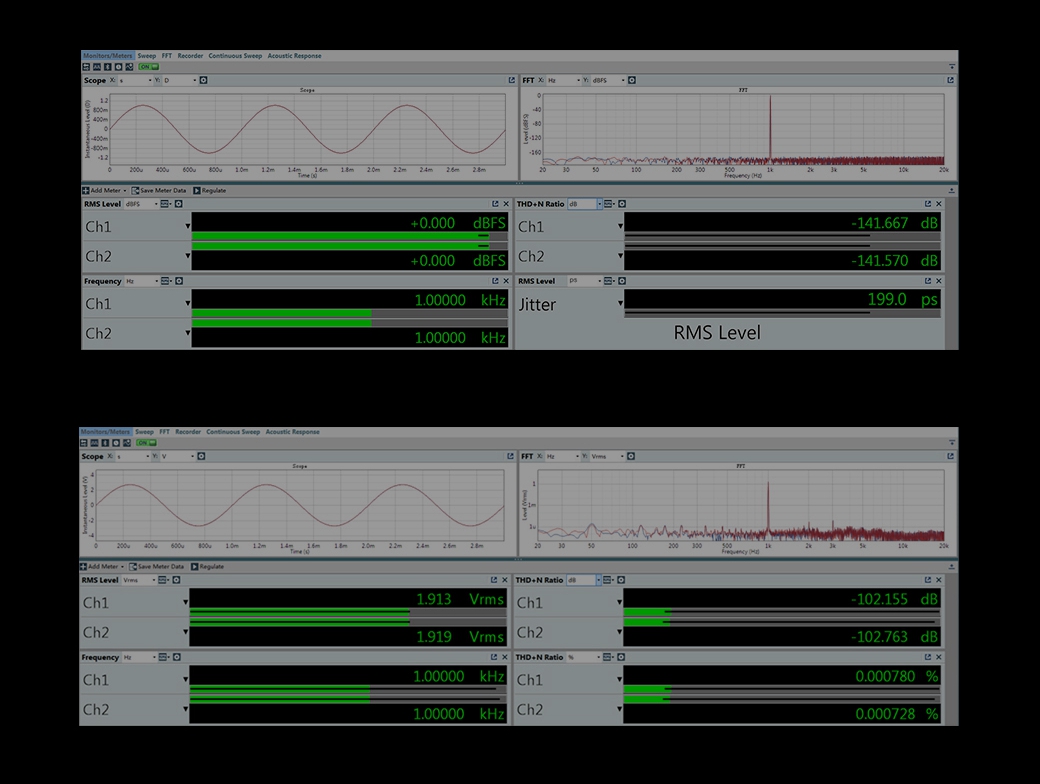Click fifth toolbar icon in top window

pyautogui.click(x=129, y=67)
